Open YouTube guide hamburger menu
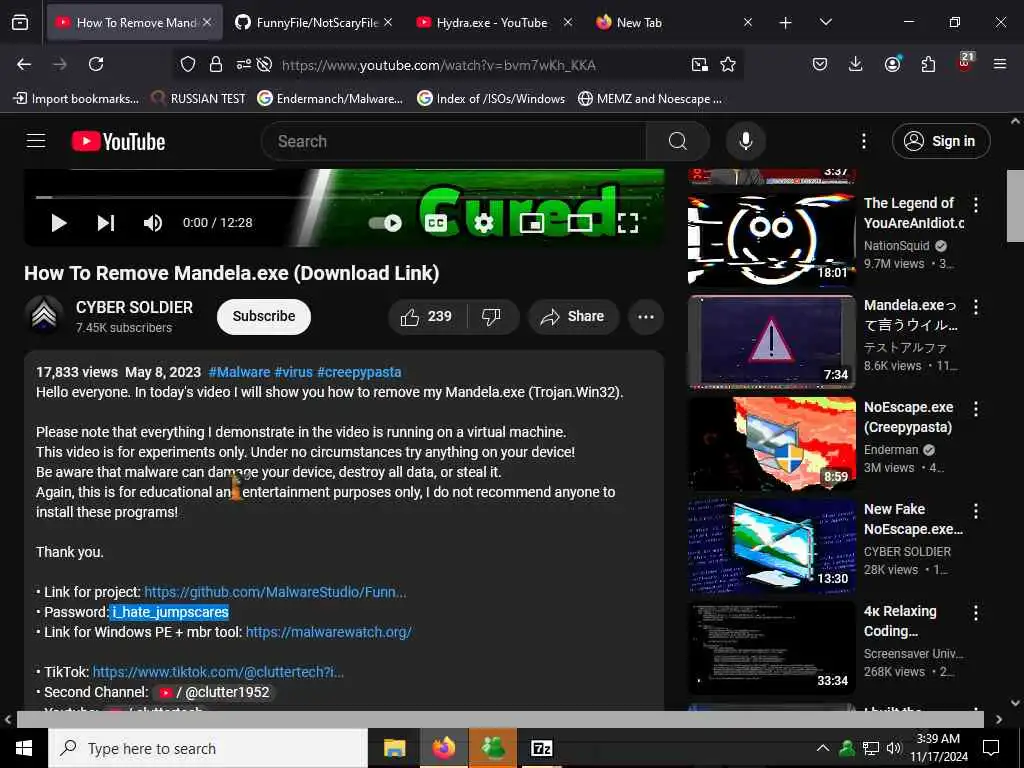1024x768 pixels. tap(36, 141)
